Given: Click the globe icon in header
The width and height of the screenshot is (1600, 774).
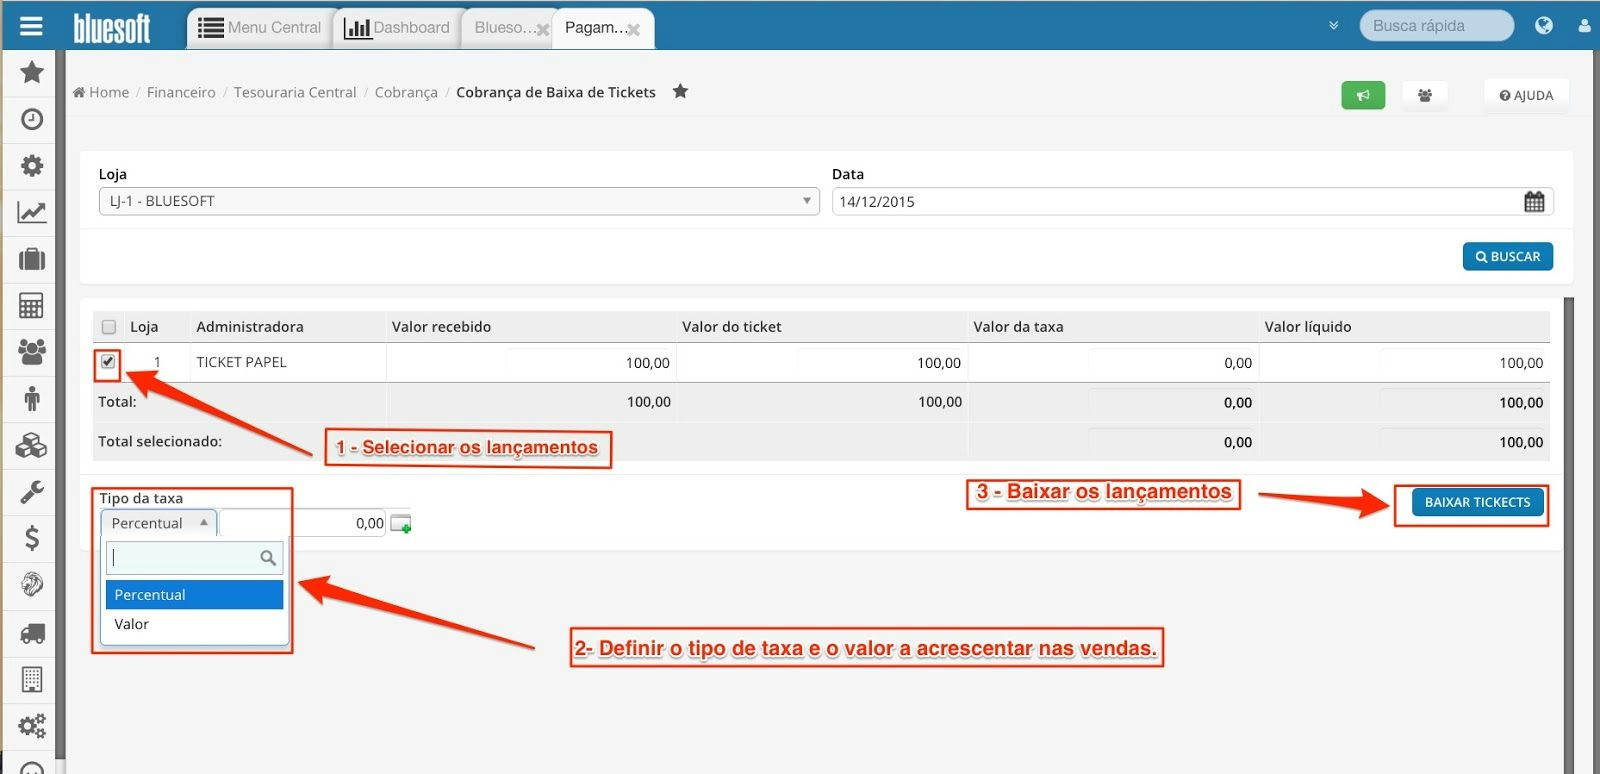Looking at the screenshot, I should (x=1544, y=26).
